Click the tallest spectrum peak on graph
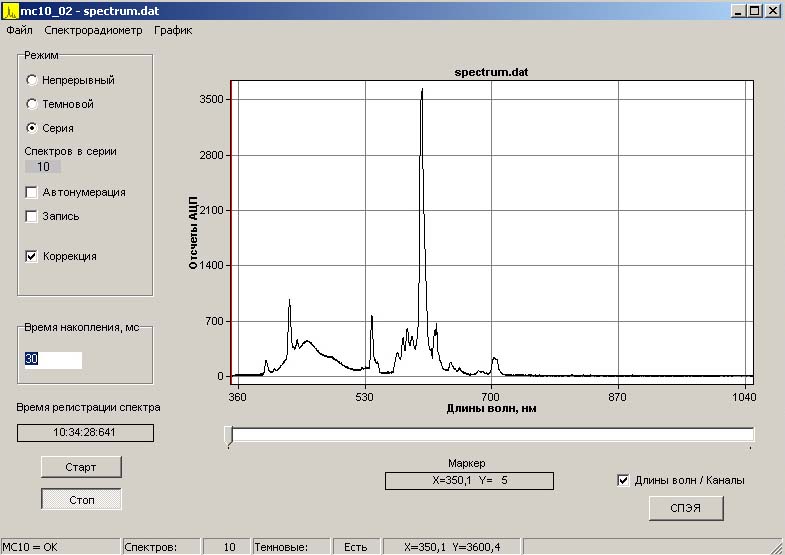785x555 pixels. click(422, 91)
